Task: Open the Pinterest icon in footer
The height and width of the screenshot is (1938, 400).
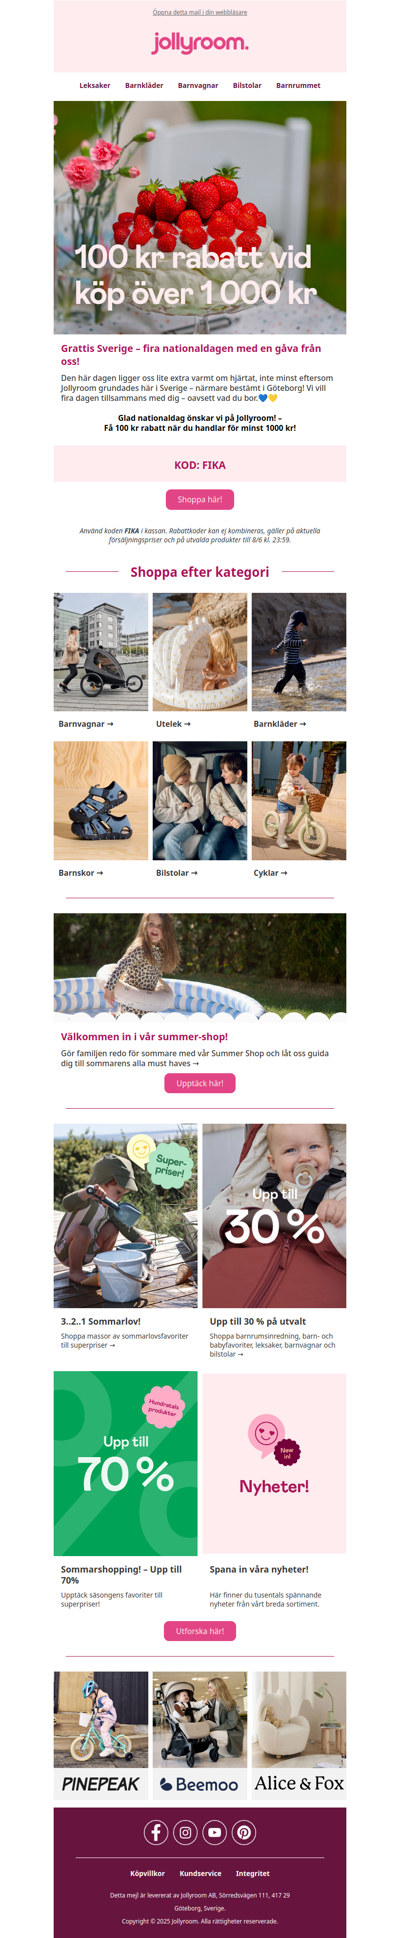Action: click(244, 1832)
